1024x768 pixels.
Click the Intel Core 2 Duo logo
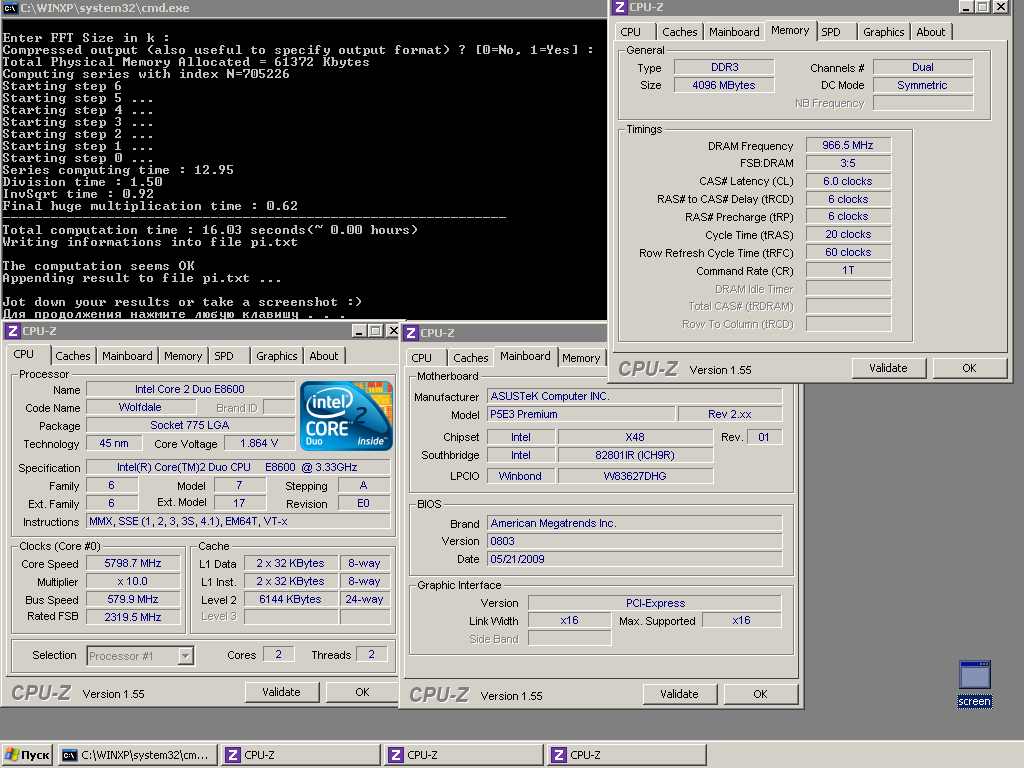tap(346, 416)
